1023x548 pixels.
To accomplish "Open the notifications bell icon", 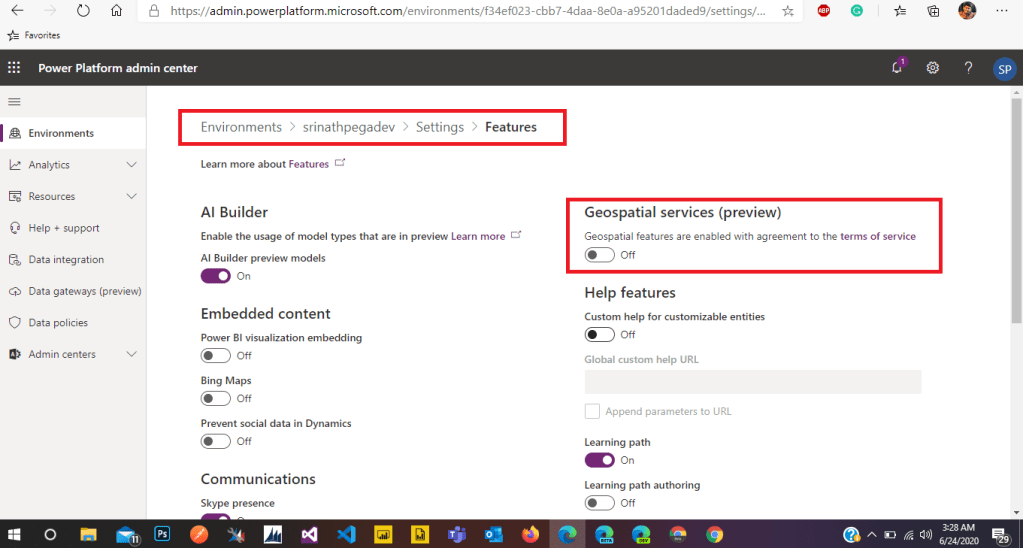I will point(897,68).
